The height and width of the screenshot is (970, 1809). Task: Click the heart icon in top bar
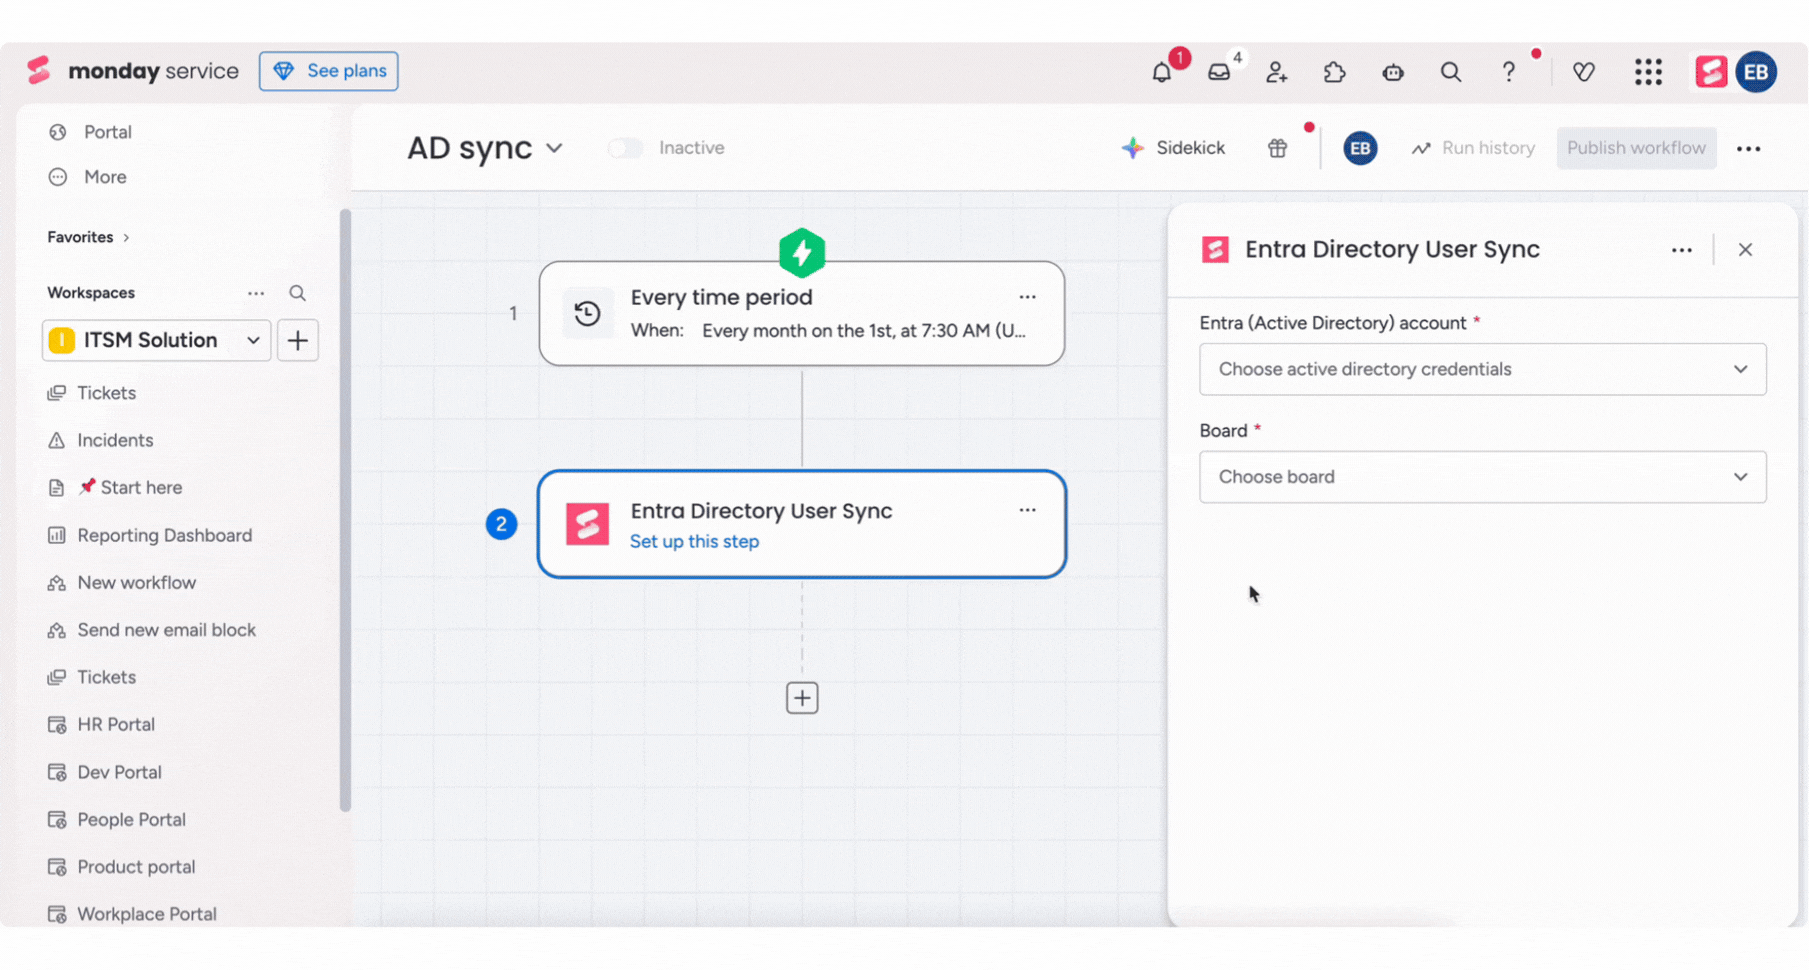coord(1583,72)
